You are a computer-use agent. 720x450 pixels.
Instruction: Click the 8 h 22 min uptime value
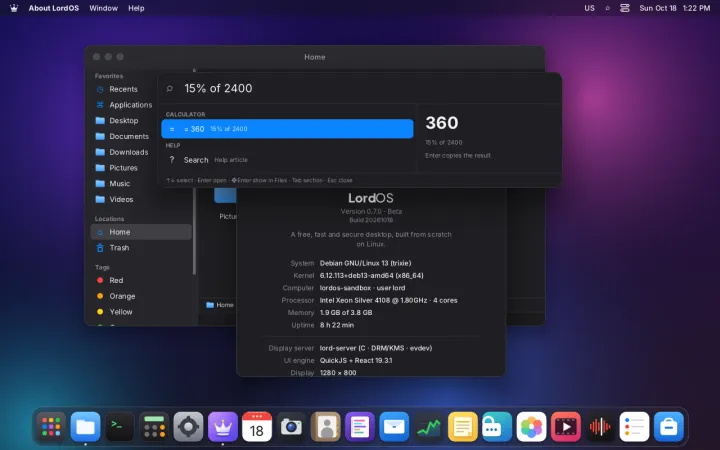(337, 325)
